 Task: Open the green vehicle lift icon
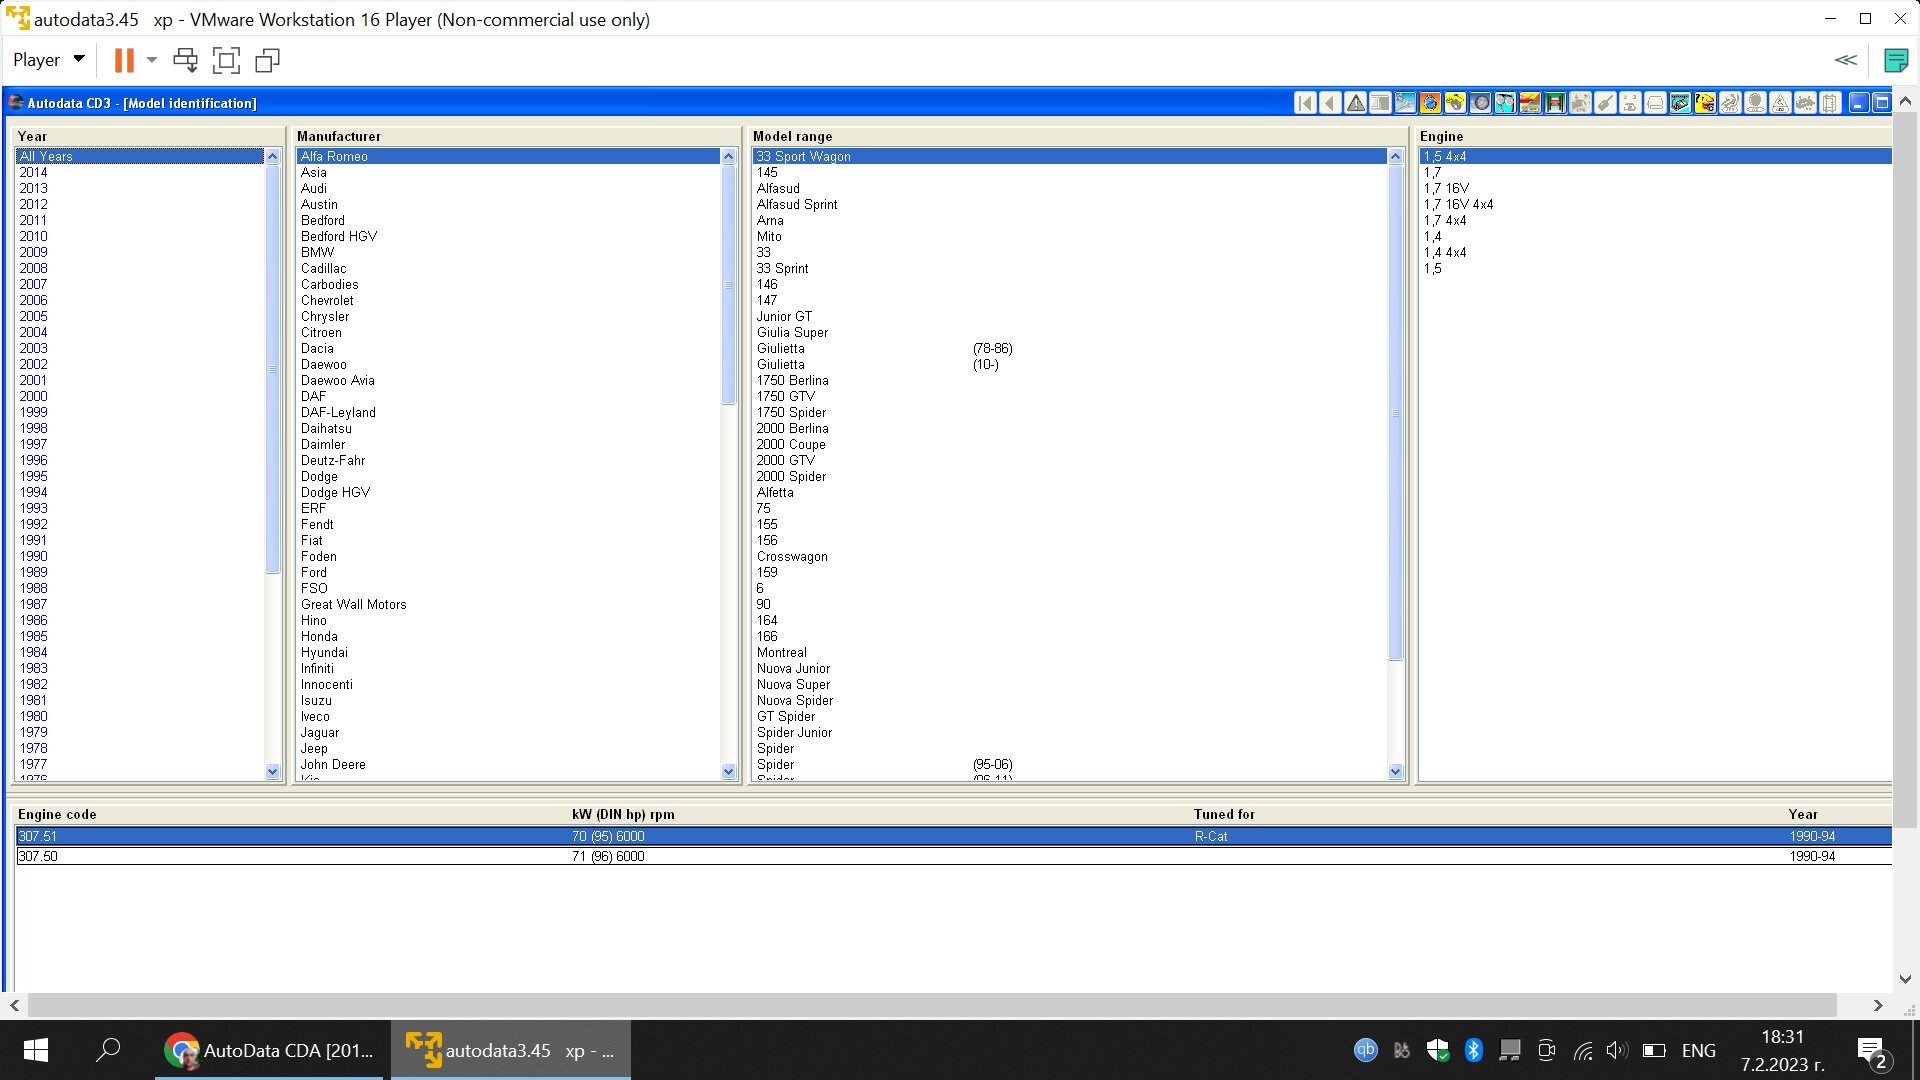coord(1553,102)
